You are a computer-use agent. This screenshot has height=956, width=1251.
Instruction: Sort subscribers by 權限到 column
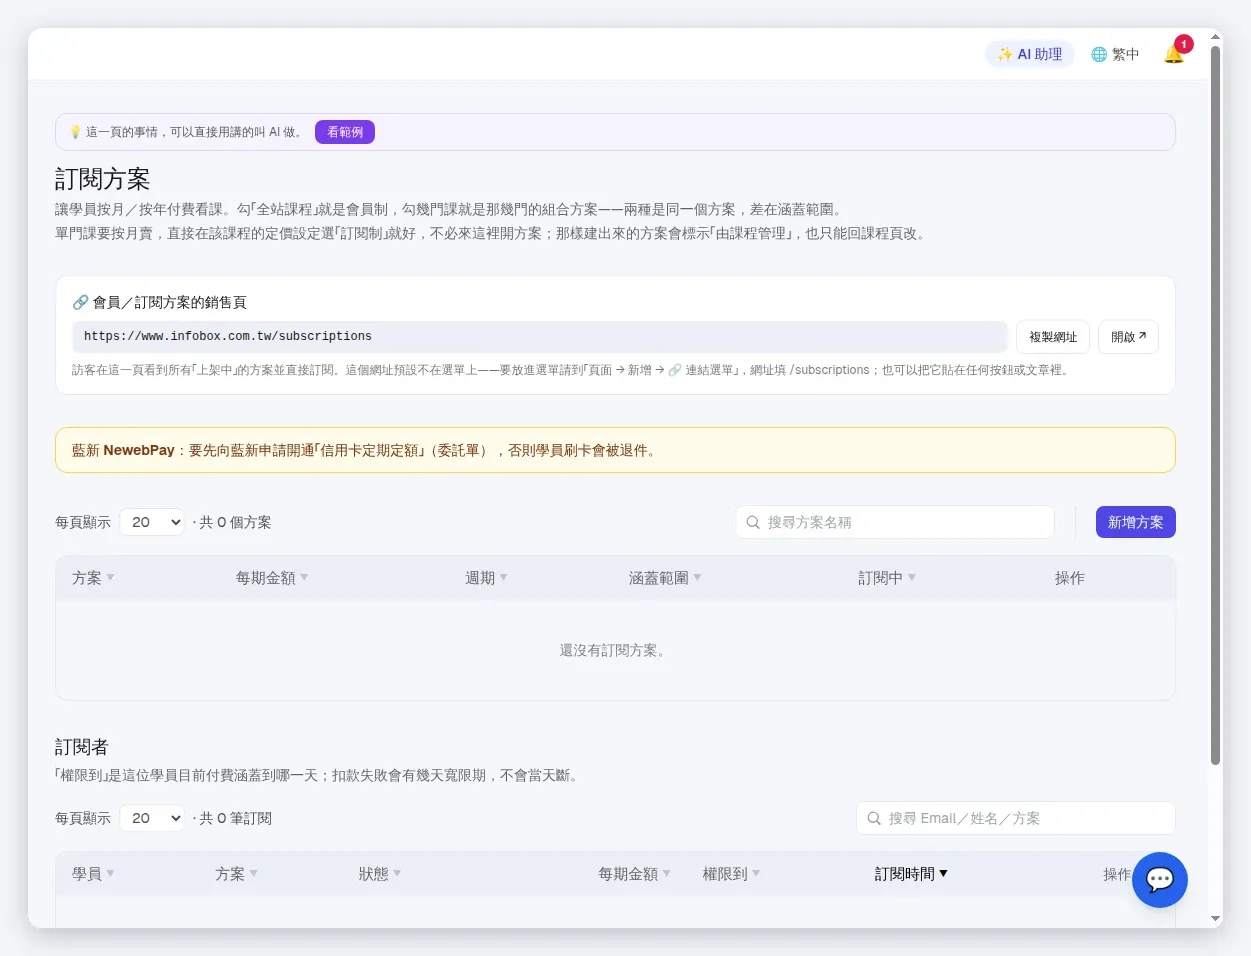[x=731, y=874]
